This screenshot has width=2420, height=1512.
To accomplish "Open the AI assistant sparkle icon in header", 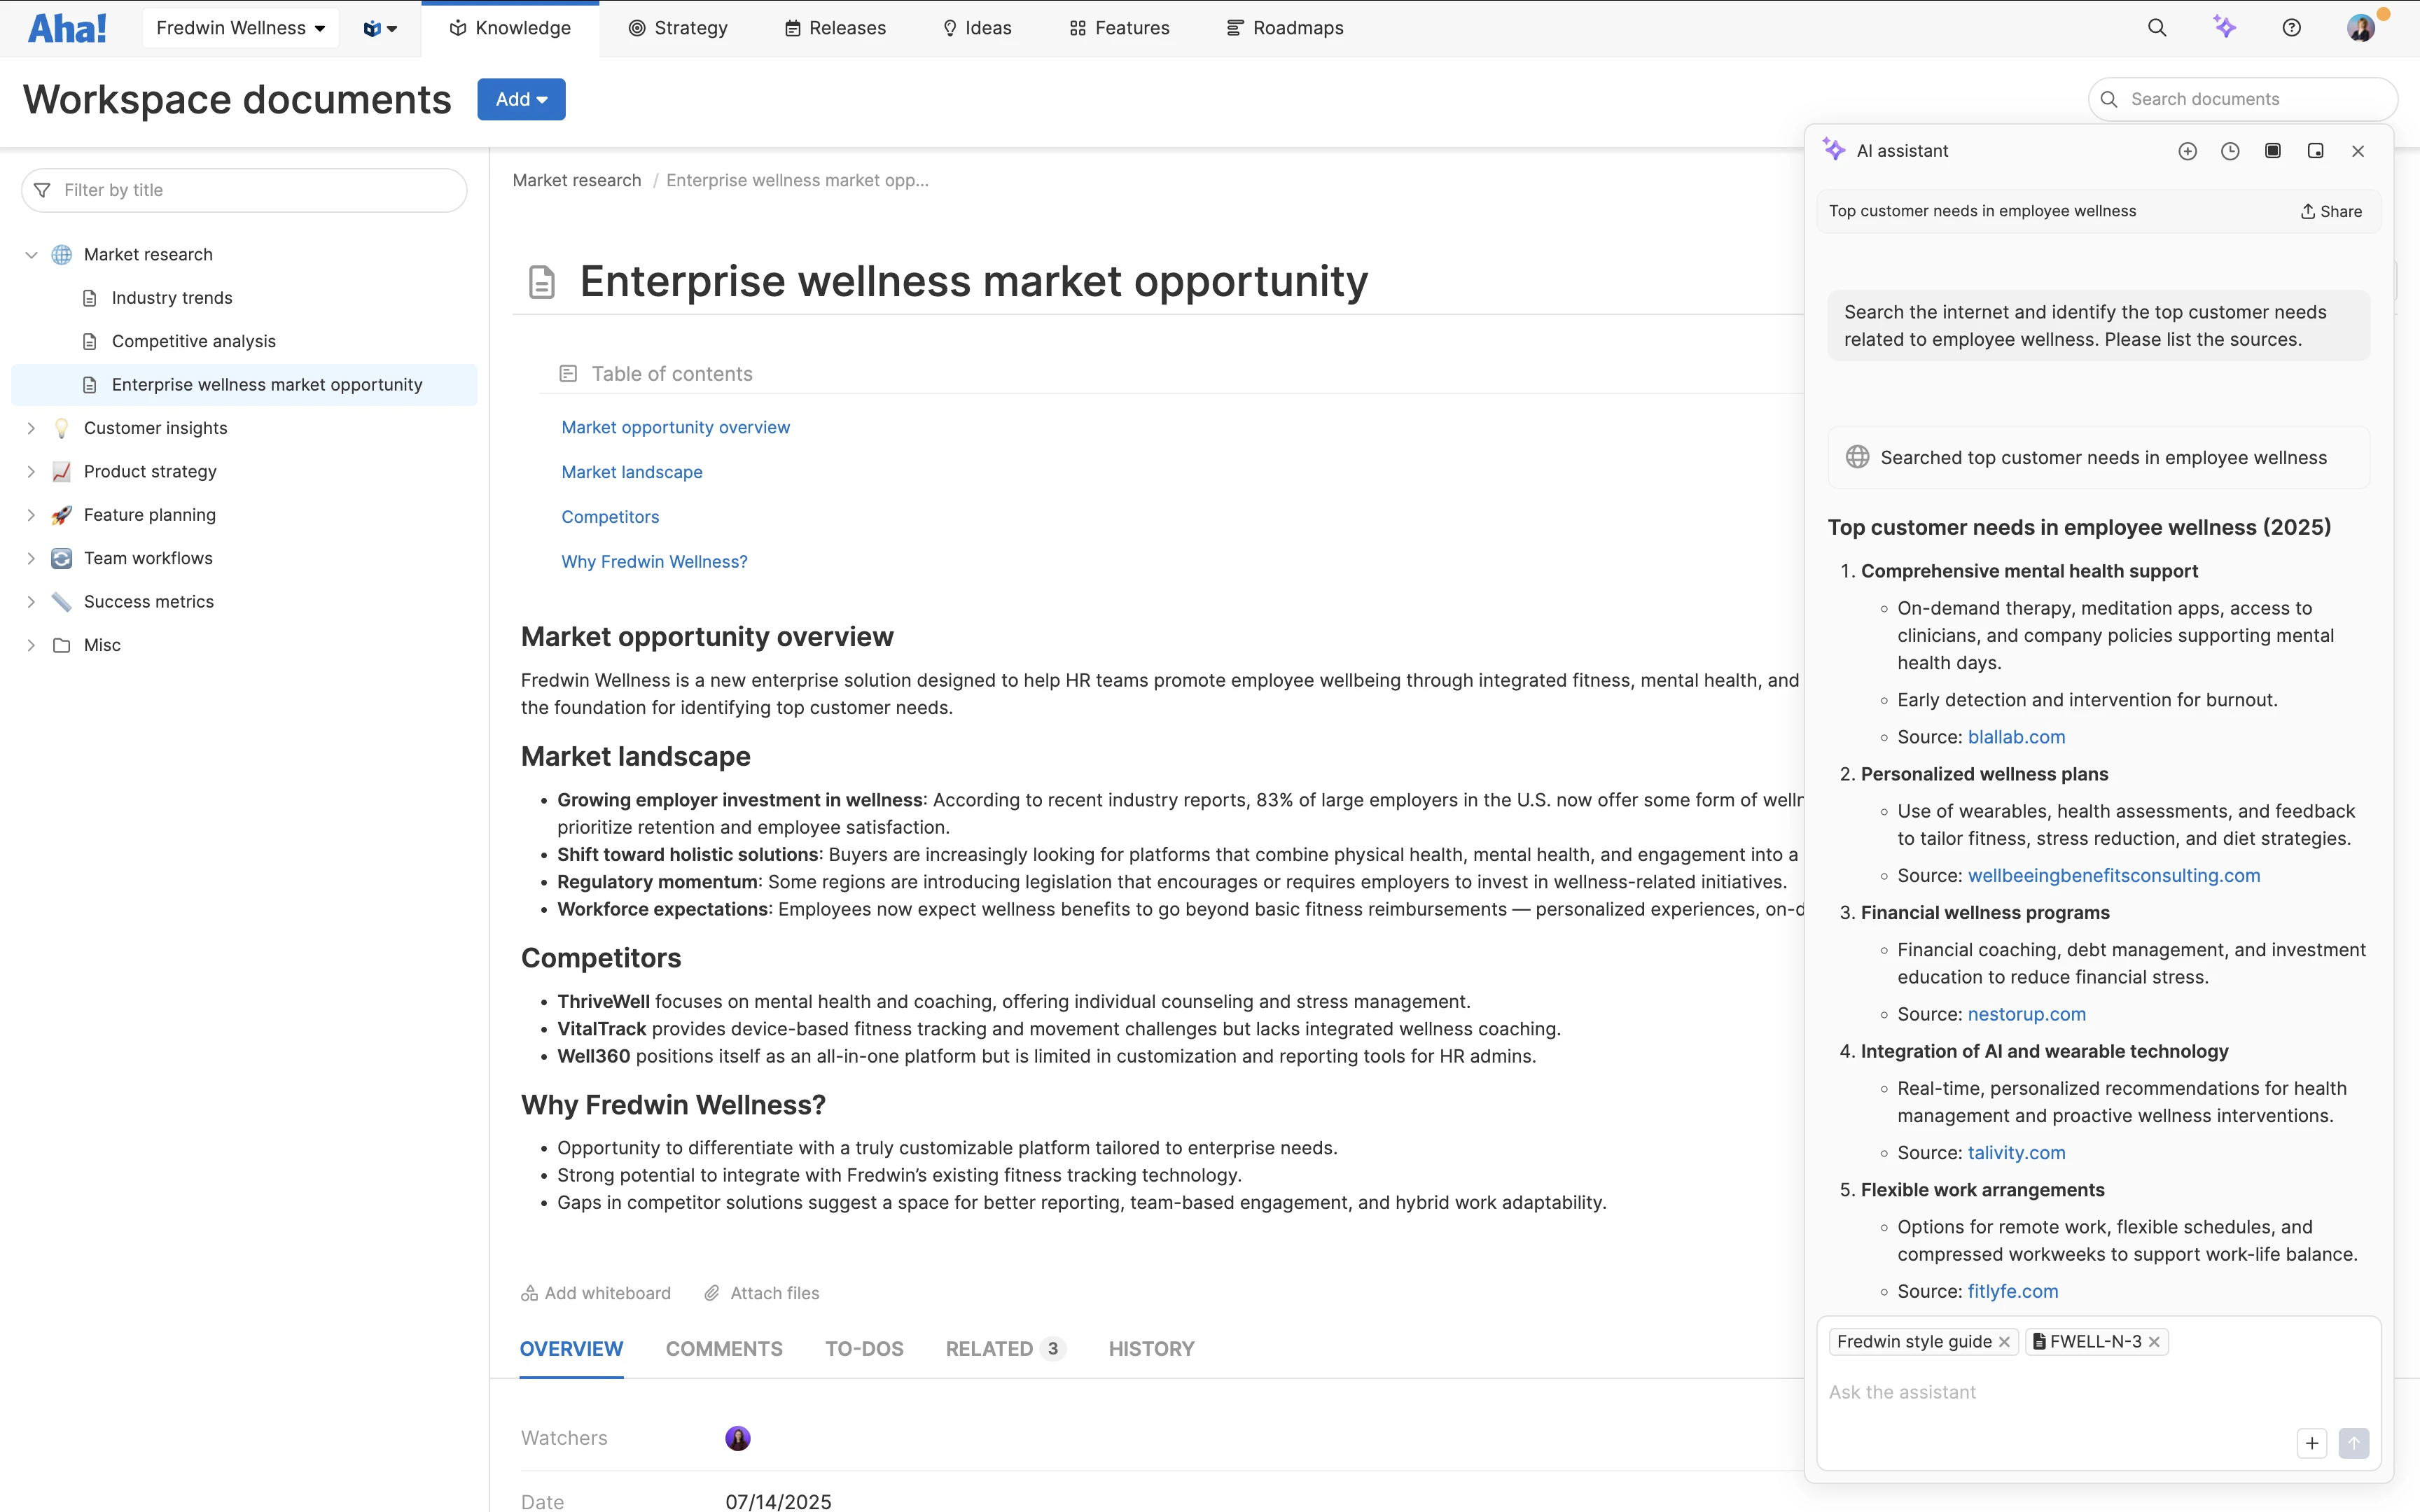I will point(2224,28).
